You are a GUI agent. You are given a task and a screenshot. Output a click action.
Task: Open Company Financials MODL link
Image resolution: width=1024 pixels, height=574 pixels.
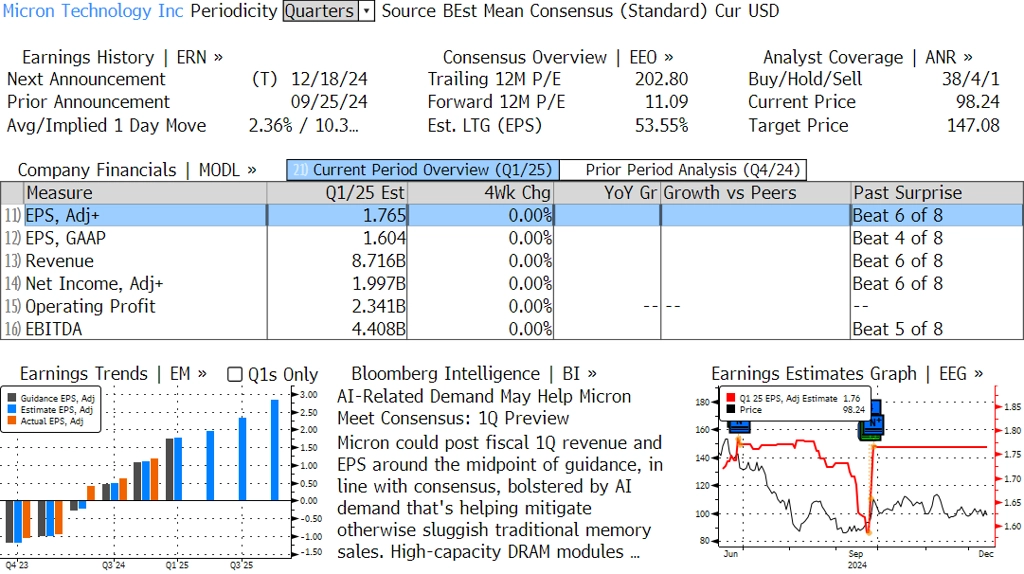coord(136,170)
